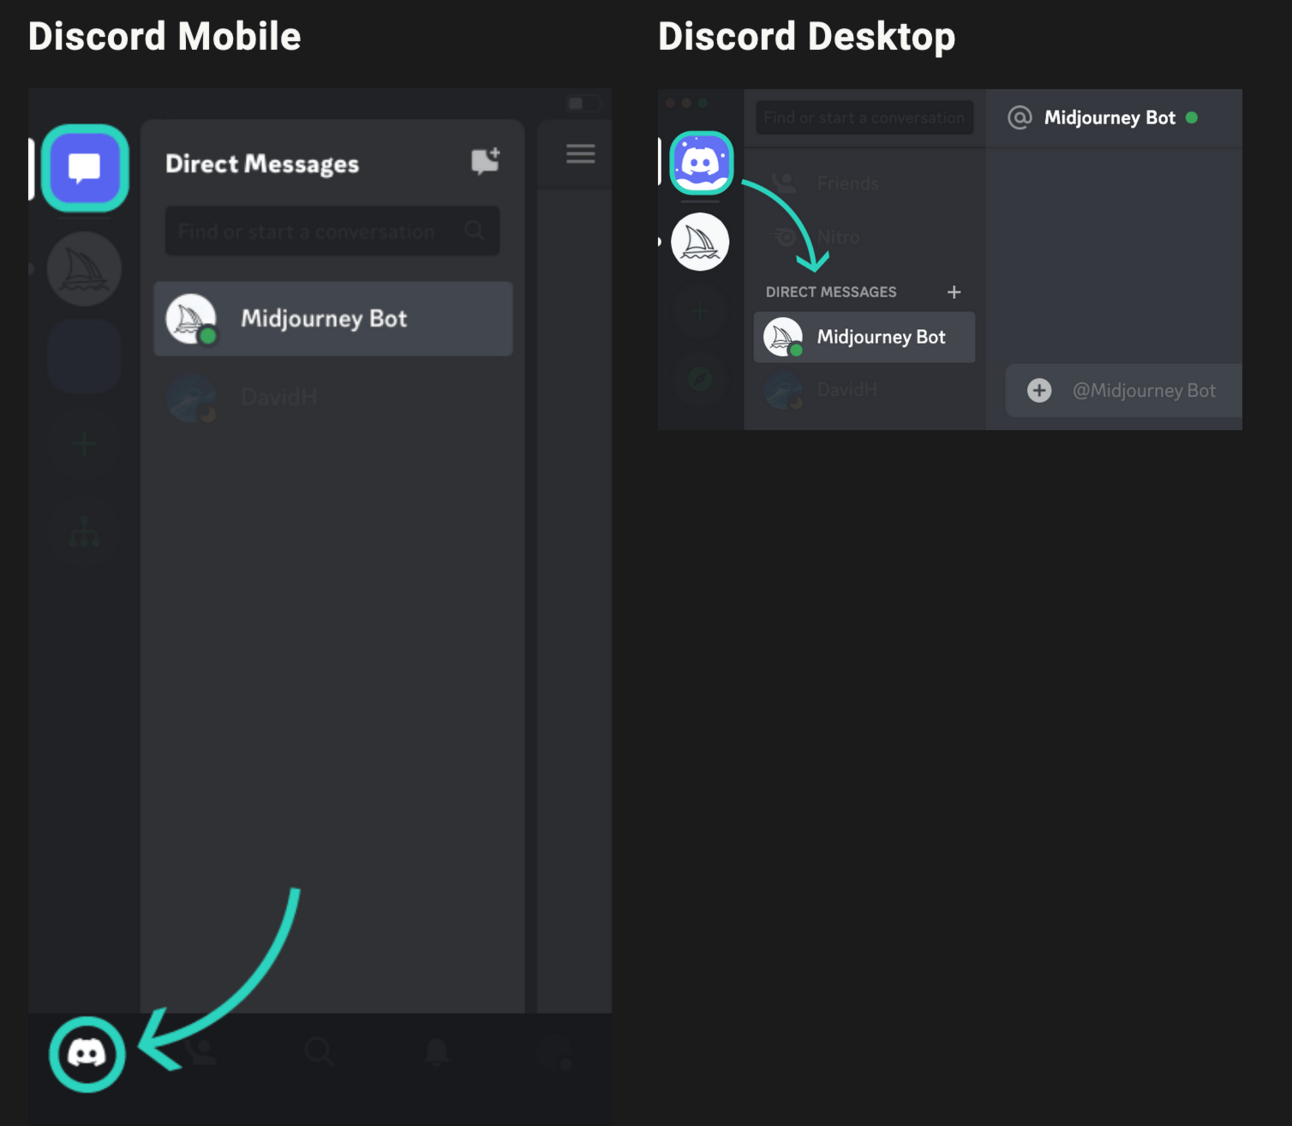This screenshot has width=1292, height=1126.
Task: Click Midjourney Bot avatar in Desktop DM list
Action: [x=783, y=337]
